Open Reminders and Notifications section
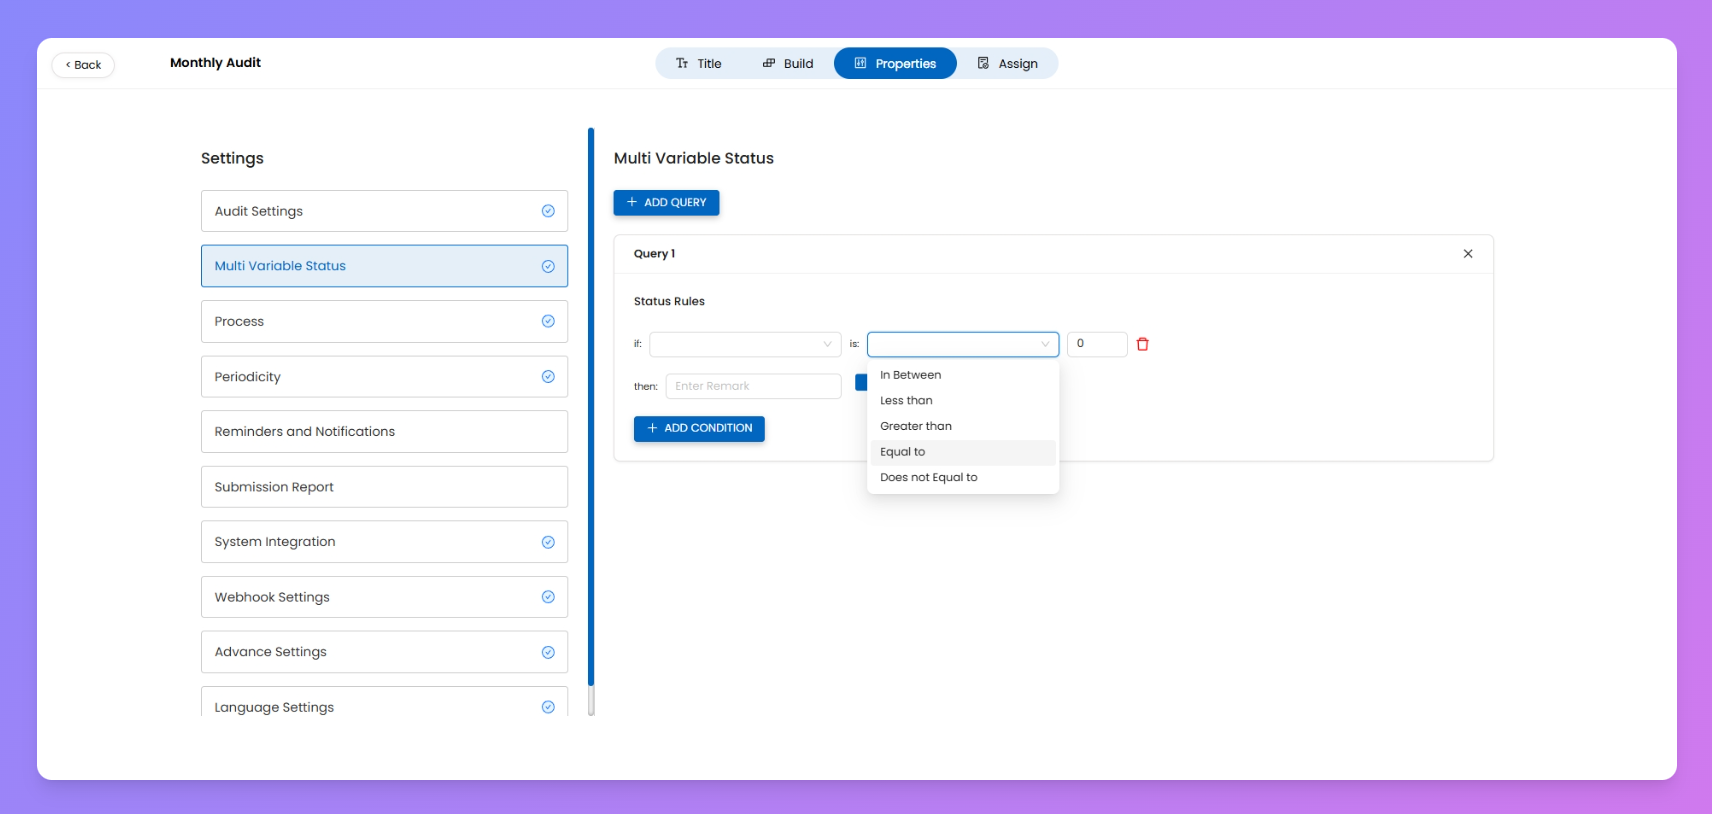The image size is (1712, 814). (x=384, y=432)
